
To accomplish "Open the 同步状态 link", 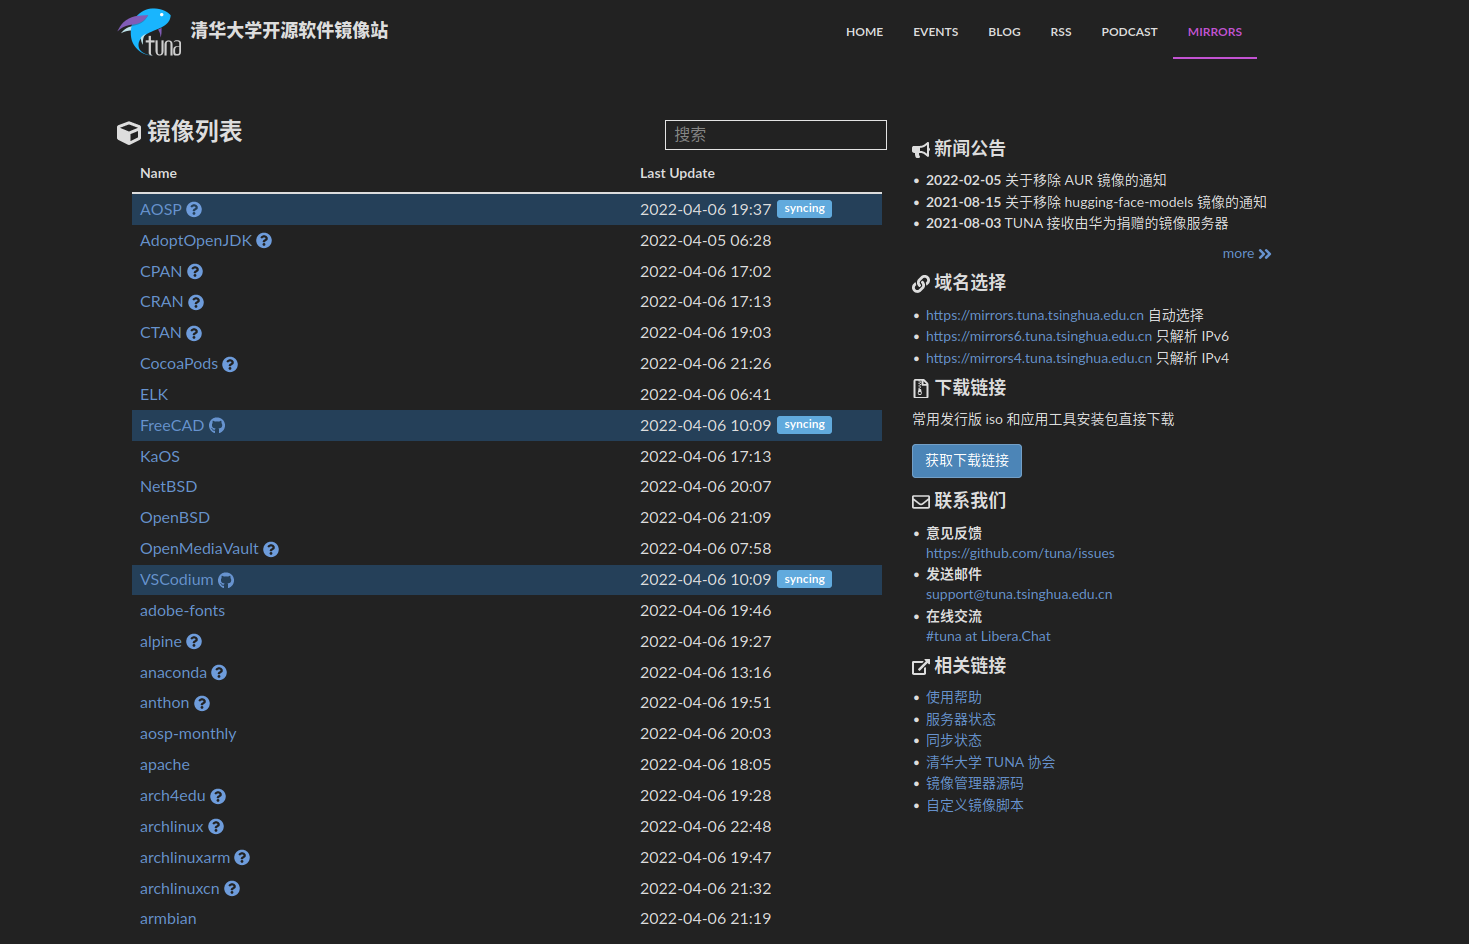I will (x=954, y=741).
